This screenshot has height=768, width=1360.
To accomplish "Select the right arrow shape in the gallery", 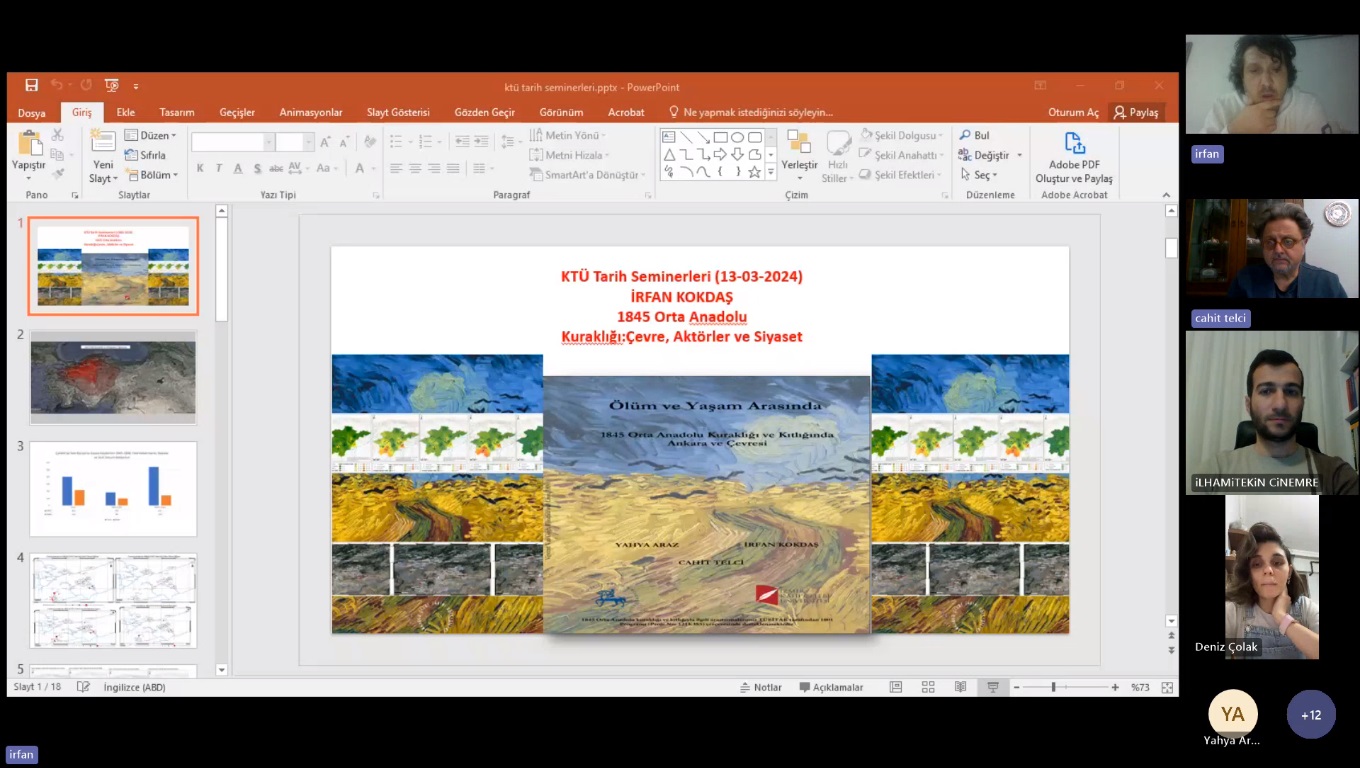I will [720, 154].
